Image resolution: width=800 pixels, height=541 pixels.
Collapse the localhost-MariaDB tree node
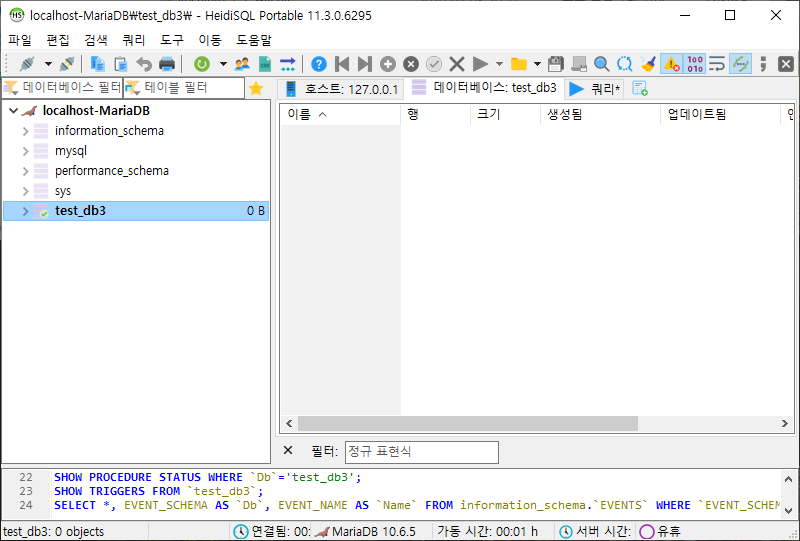pos(14,111)
